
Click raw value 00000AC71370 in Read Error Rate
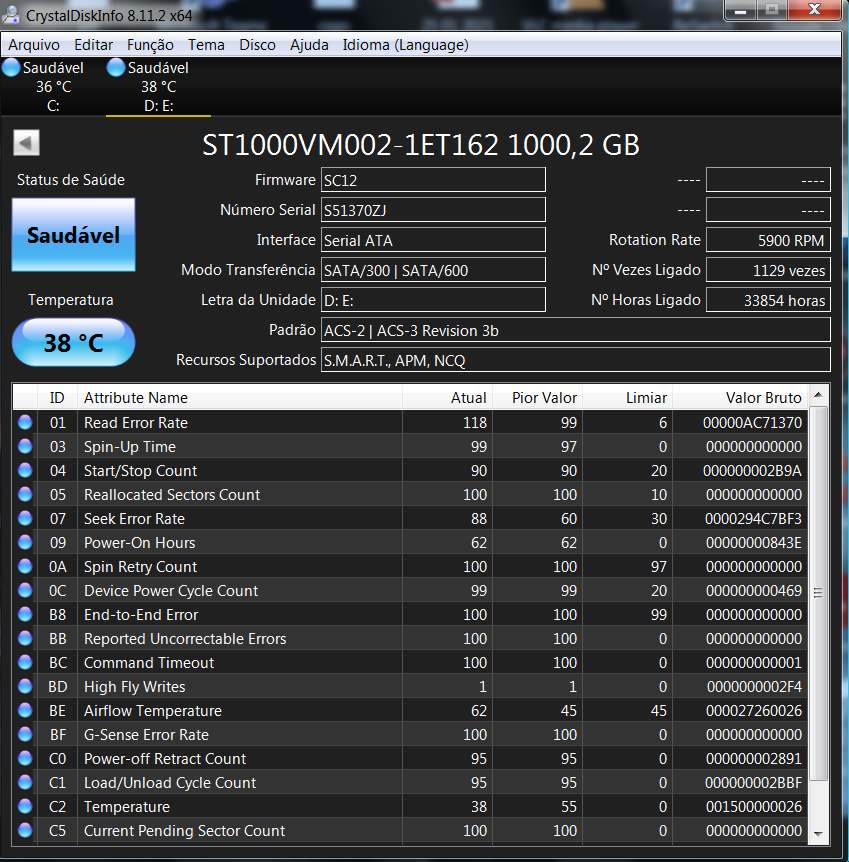[x=752, y=422]
